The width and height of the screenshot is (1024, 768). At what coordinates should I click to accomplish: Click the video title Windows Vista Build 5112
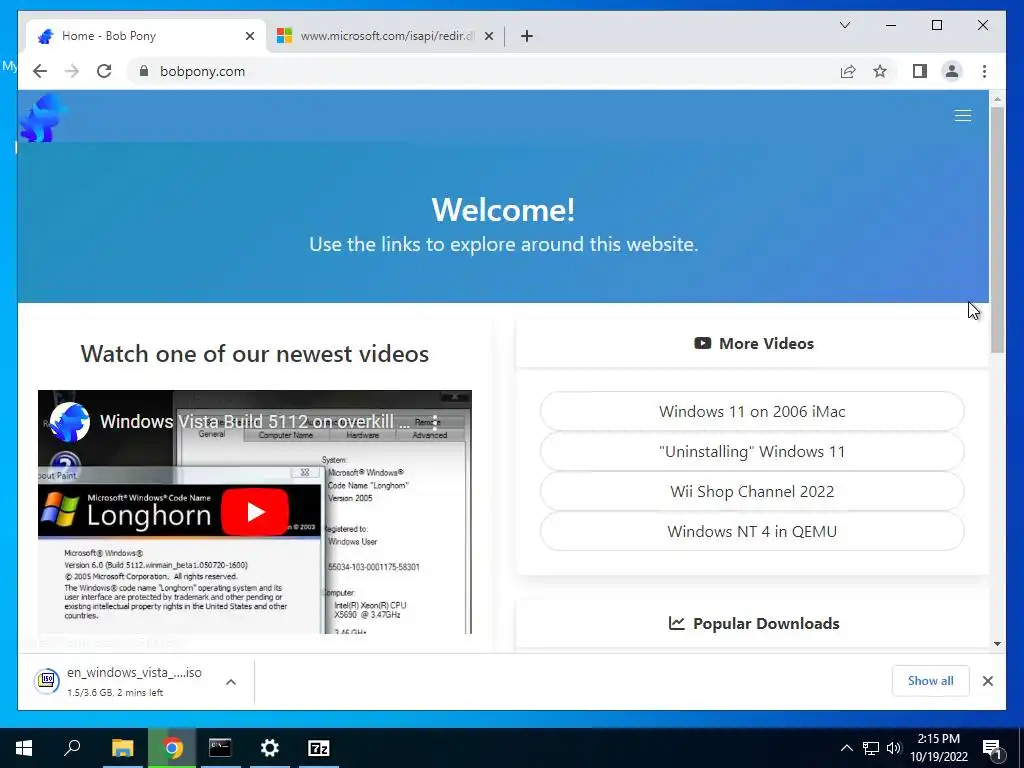pyautogui.click(x=255, y=422)
